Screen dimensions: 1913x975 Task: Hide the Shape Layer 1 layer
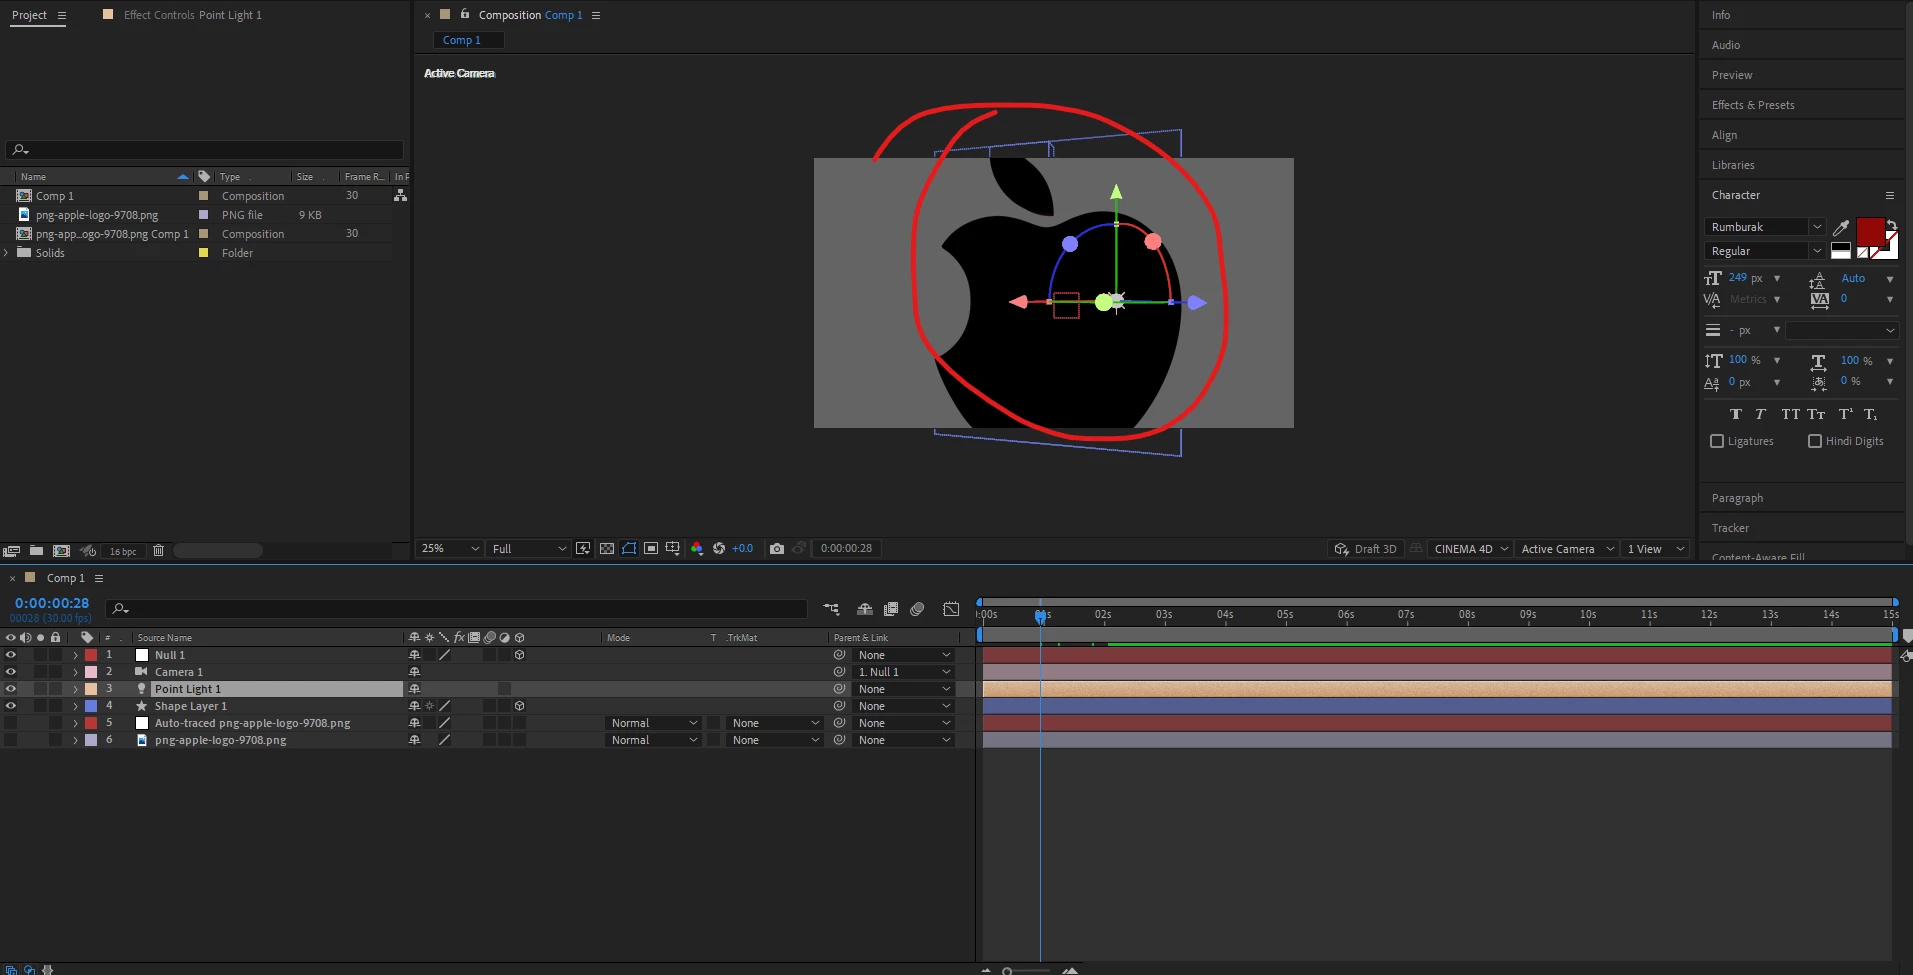[x=11, y=706]
